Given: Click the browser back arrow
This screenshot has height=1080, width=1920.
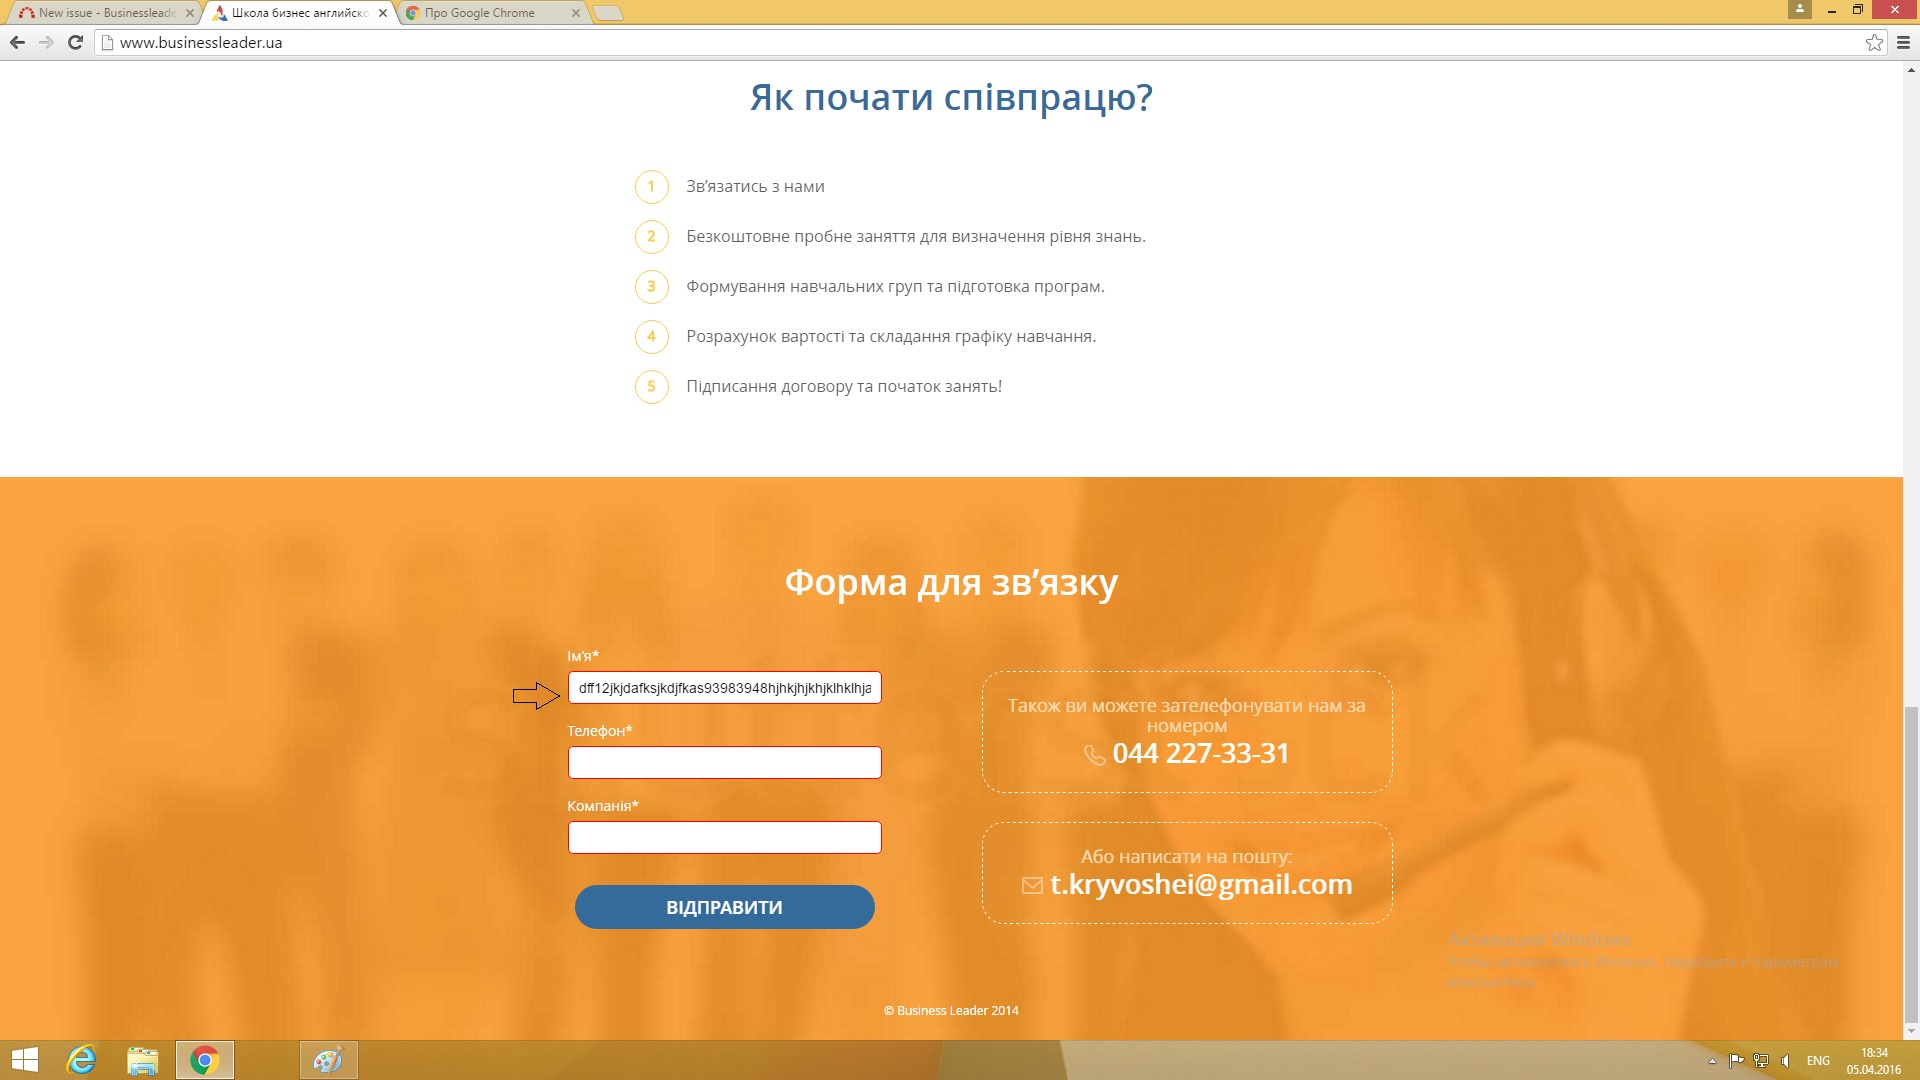Looking at the screenshot, I should 17,42.
